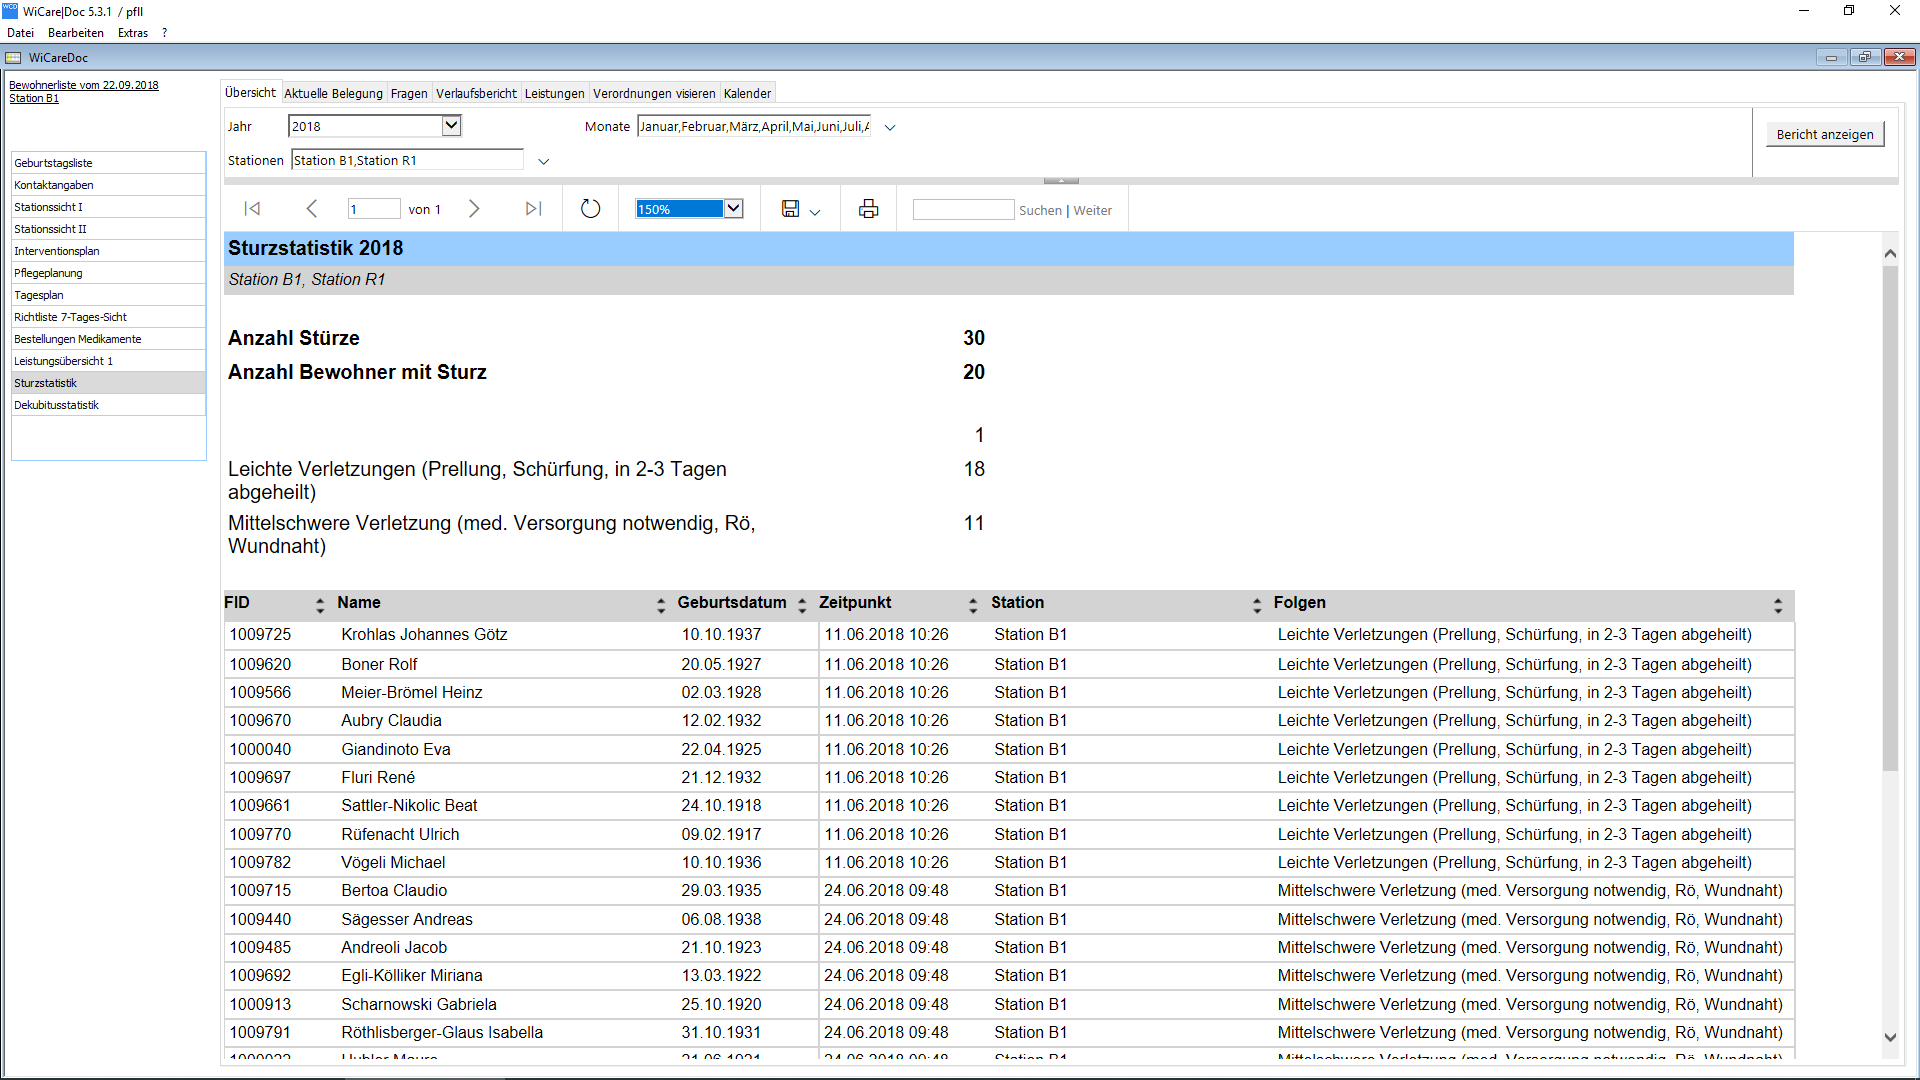Expand the Monate selection chevron

click(x=890, y=127)
